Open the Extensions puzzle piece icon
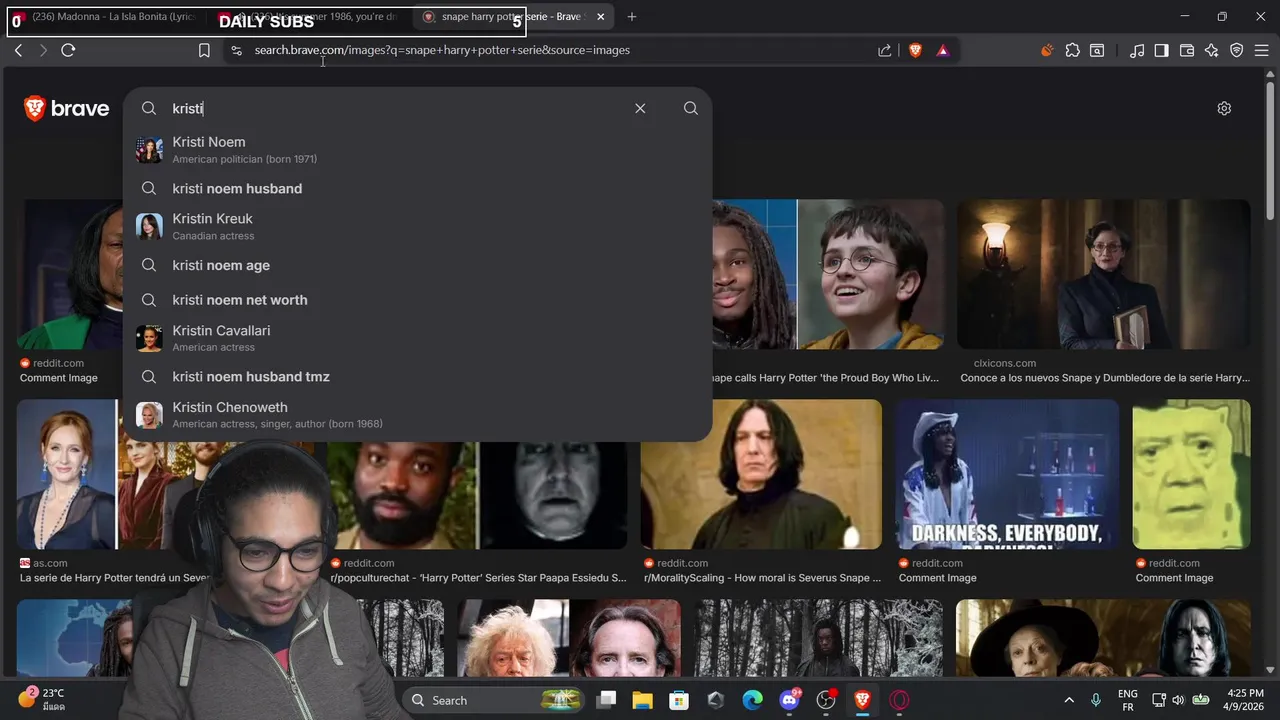The height and width of the screenshot is (720, 1280). point(1073,50)
